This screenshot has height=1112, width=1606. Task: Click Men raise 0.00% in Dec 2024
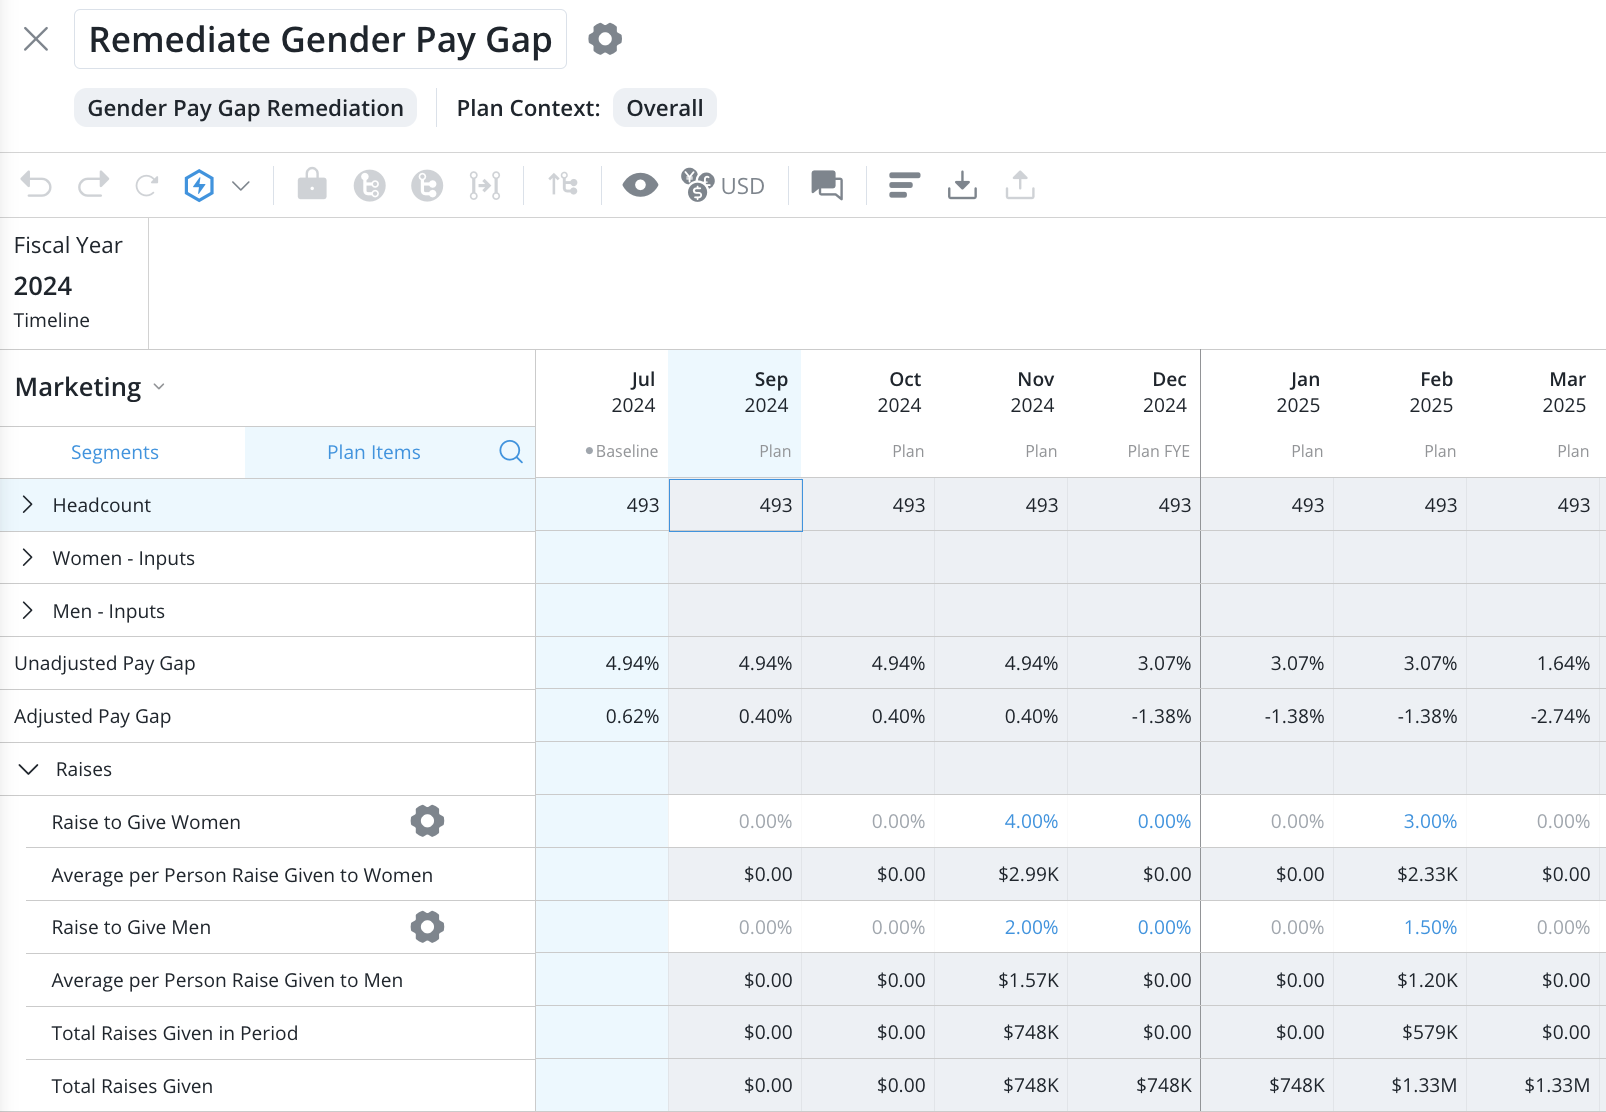coord(1134,927)
